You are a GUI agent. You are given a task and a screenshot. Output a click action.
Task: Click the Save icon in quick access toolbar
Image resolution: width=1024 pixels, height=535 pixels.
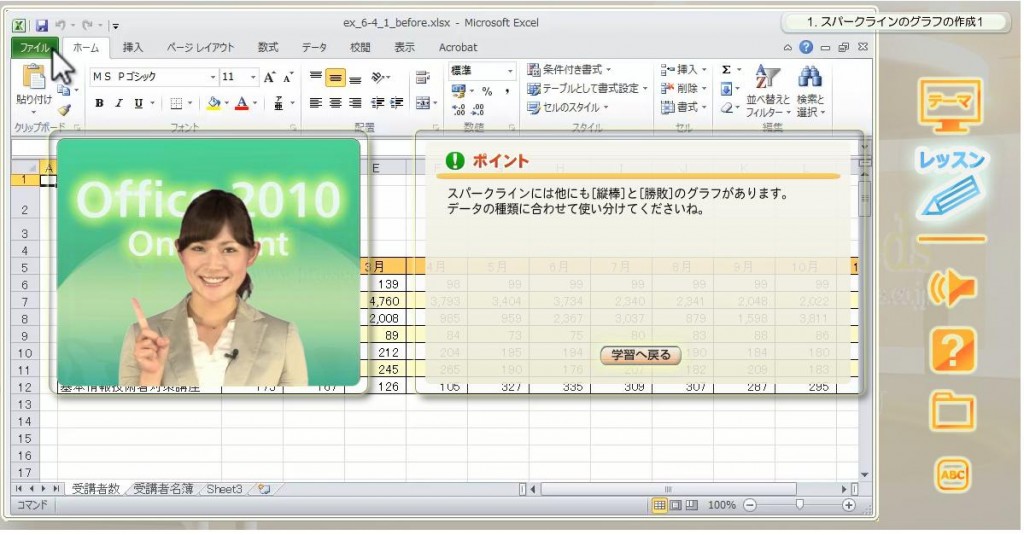[x=41, y=25]
